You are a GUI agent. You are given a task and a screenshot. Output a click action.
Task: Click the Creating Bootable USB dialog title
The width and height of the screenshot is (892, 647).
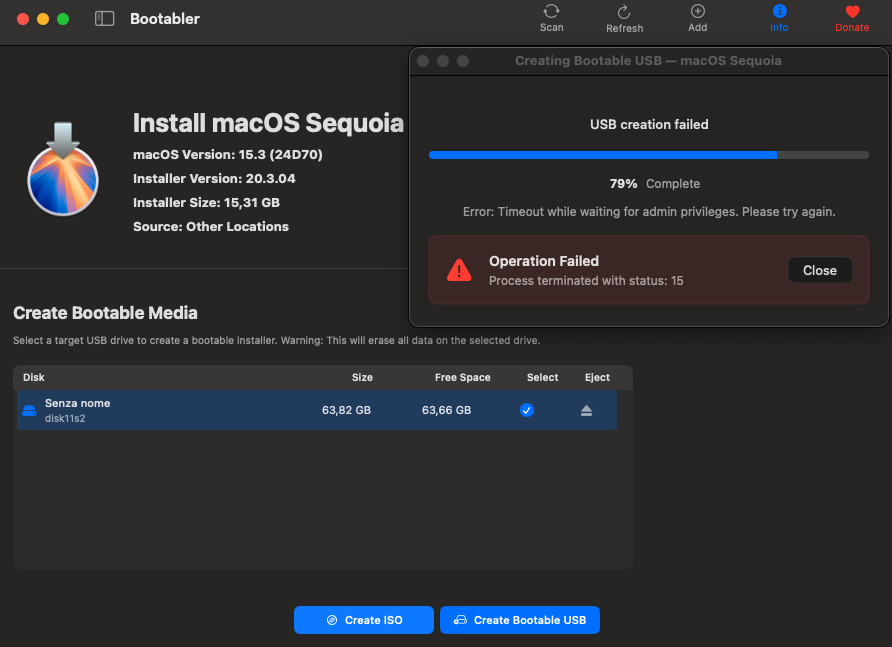648,61
